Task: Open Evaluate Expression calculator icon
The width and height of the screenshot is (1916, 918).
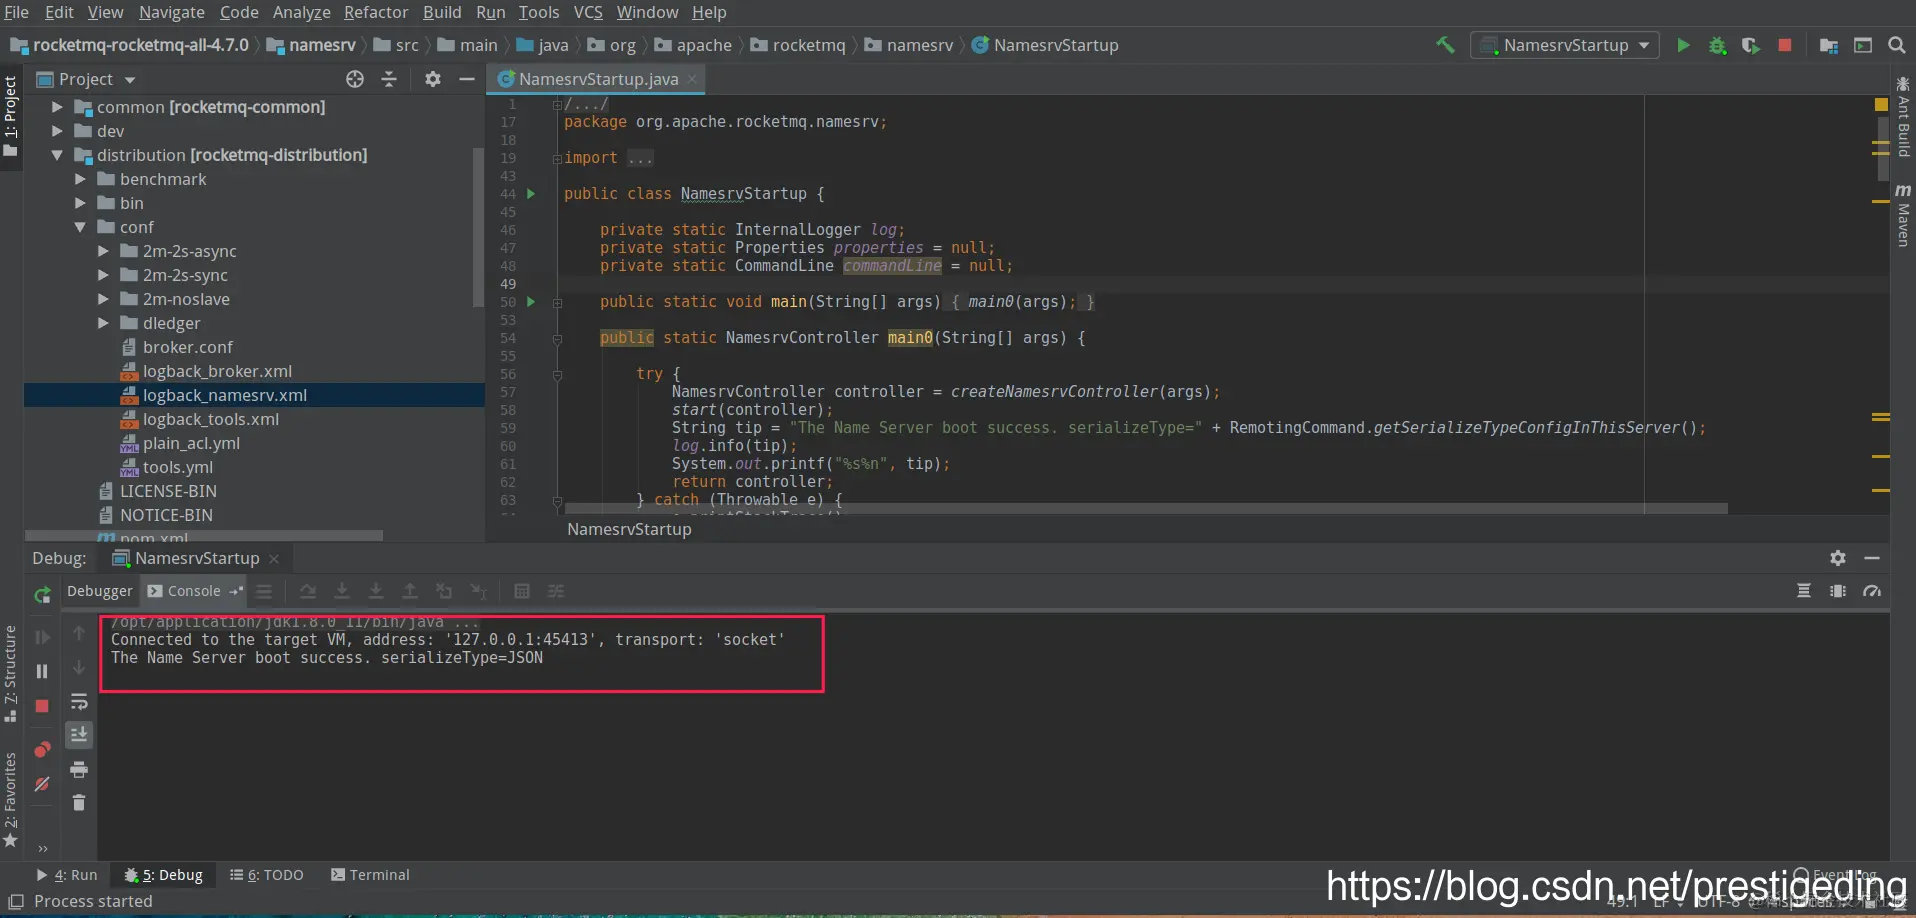Action: click(522, 591)
